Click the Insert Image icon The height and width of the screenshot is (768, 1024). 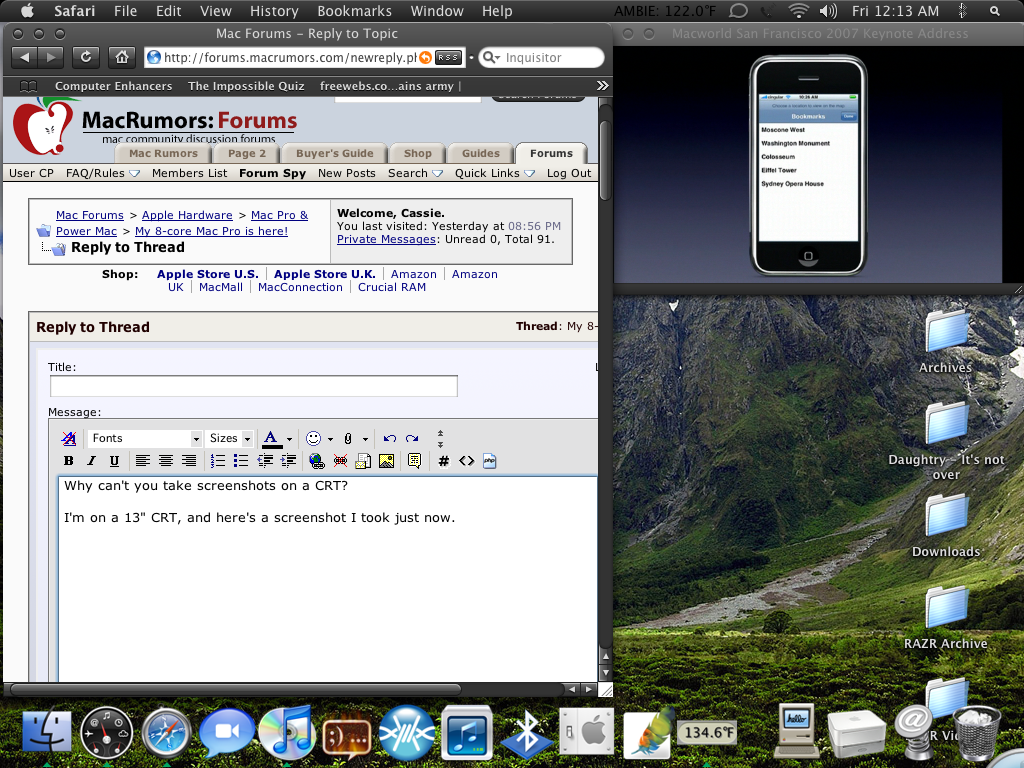[387, 461]
